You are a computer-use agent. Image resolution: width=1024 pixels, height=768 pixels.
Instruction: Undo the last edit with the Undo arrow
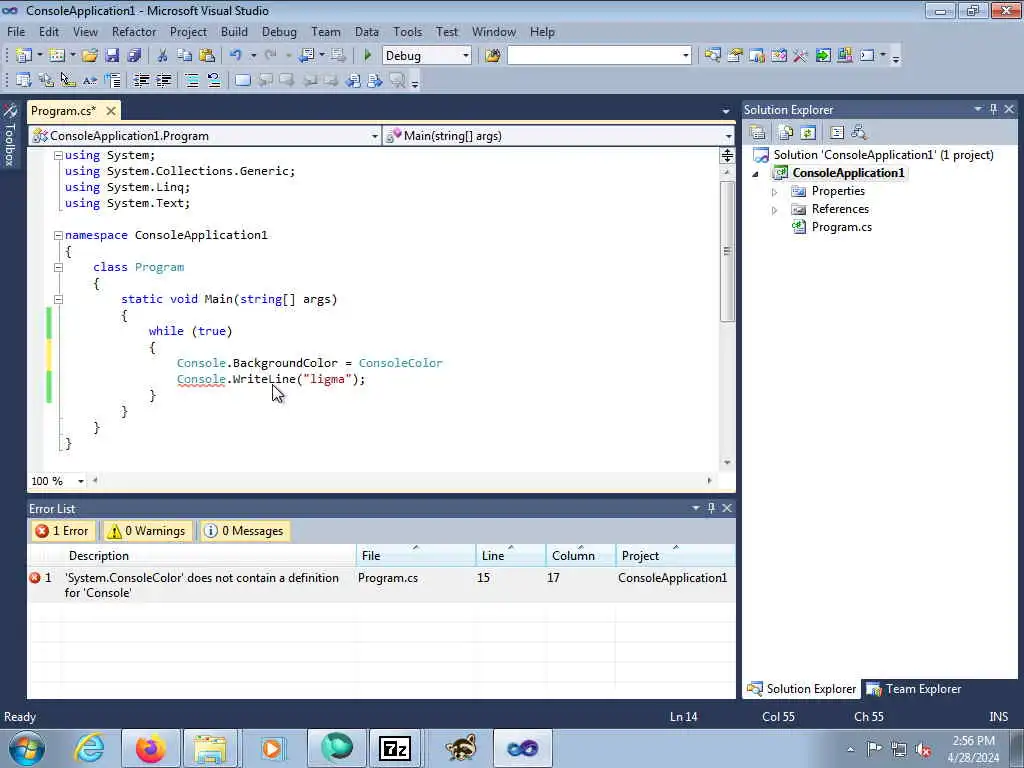point(236,56)
